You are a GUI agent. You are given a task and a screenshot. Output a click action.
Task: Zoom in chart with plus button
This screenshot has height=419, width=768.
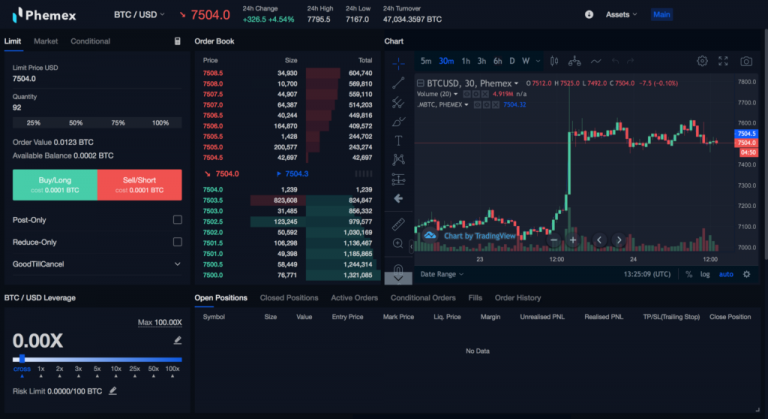[x=573, y=240]
